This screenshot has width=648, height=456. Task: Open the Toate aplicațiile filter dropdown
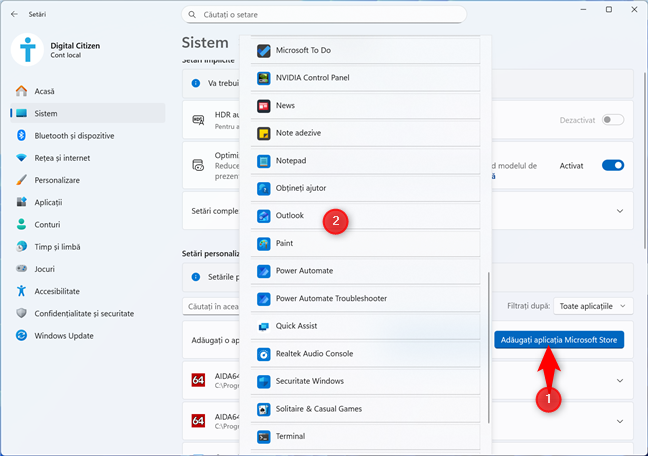(x=595, y=306)
